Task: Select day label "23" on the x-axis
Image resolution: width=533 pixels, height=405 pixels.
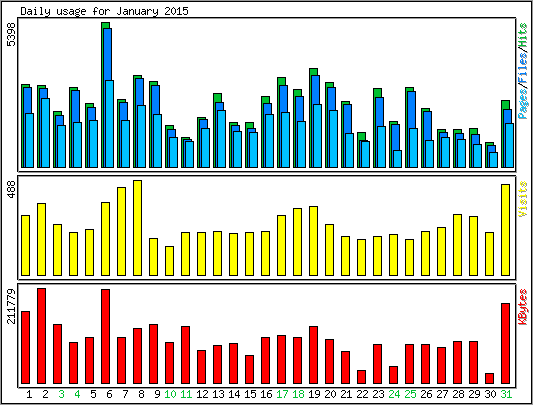Action: [x=378, y=394]
